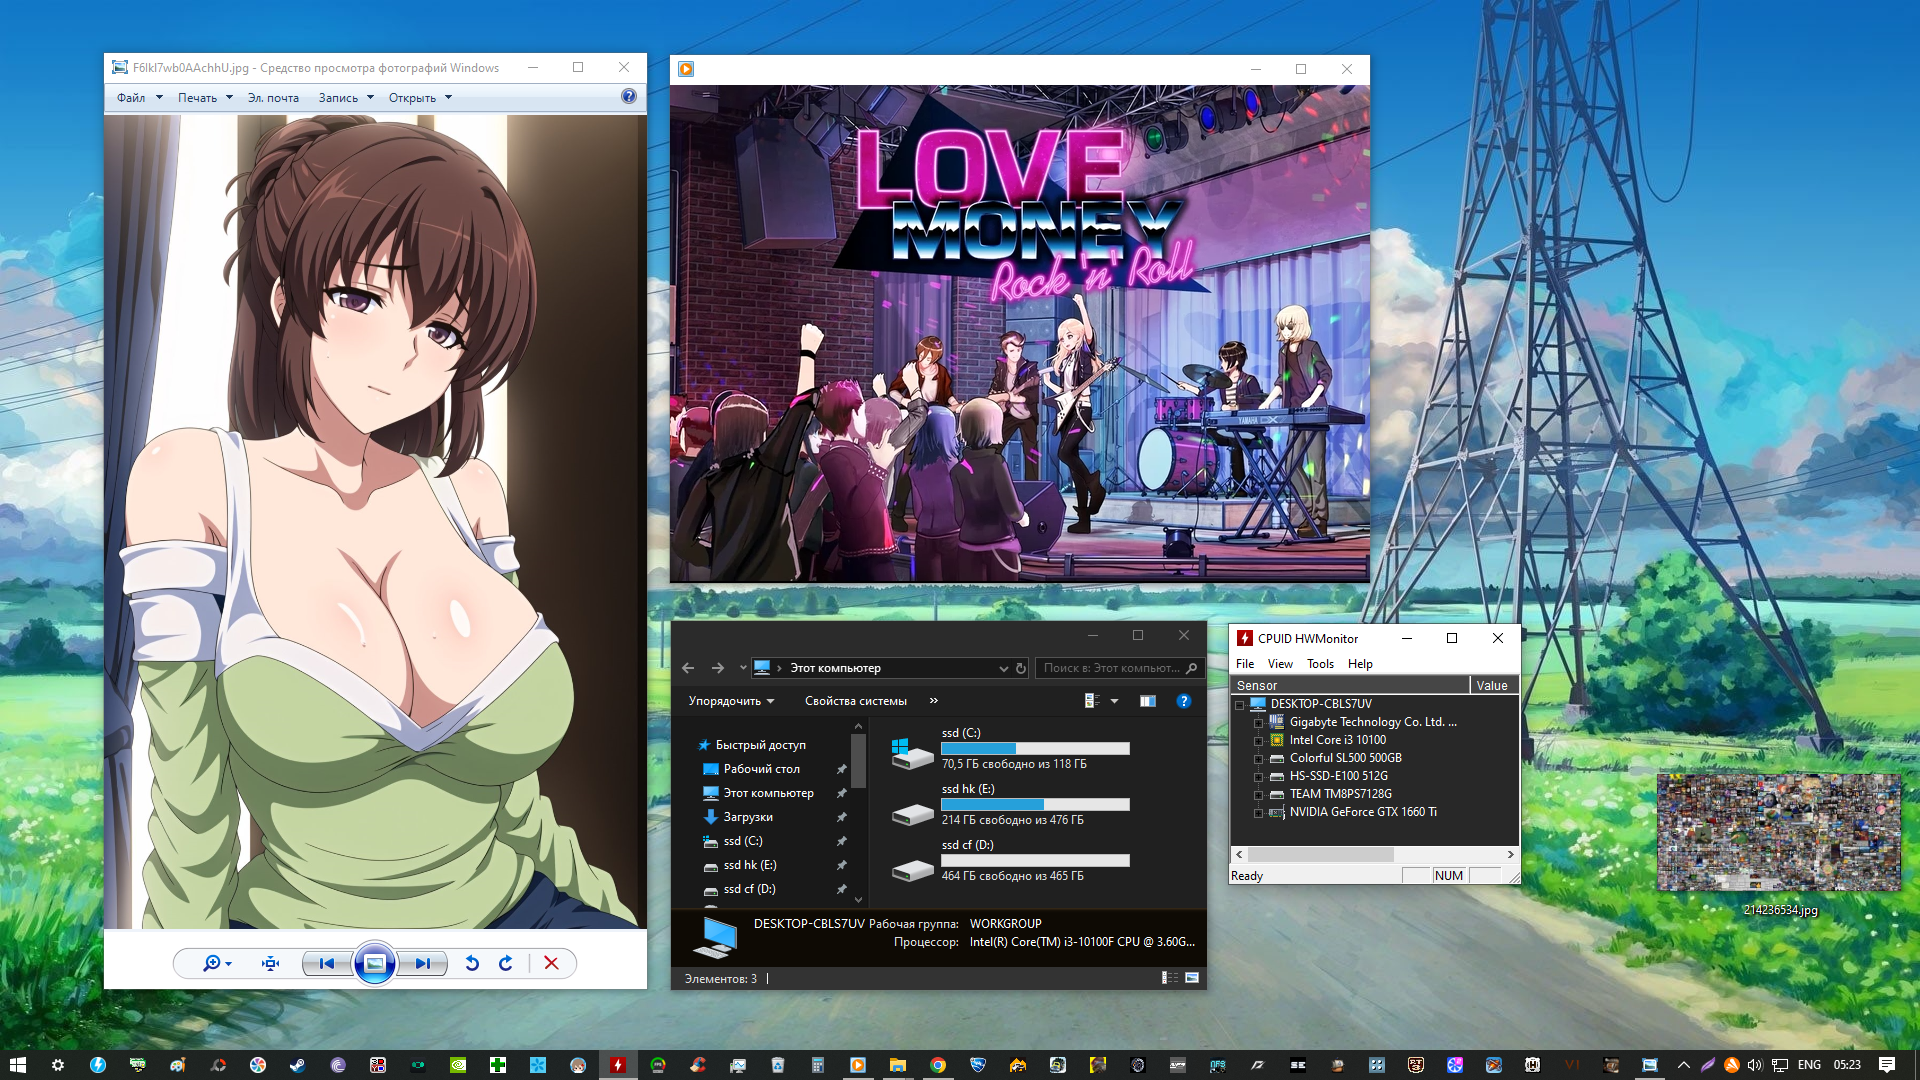Viewport: 1920px width, 1080px height.
Task: Switch to details view in Explorer status bar
Action: [1169, 978]
